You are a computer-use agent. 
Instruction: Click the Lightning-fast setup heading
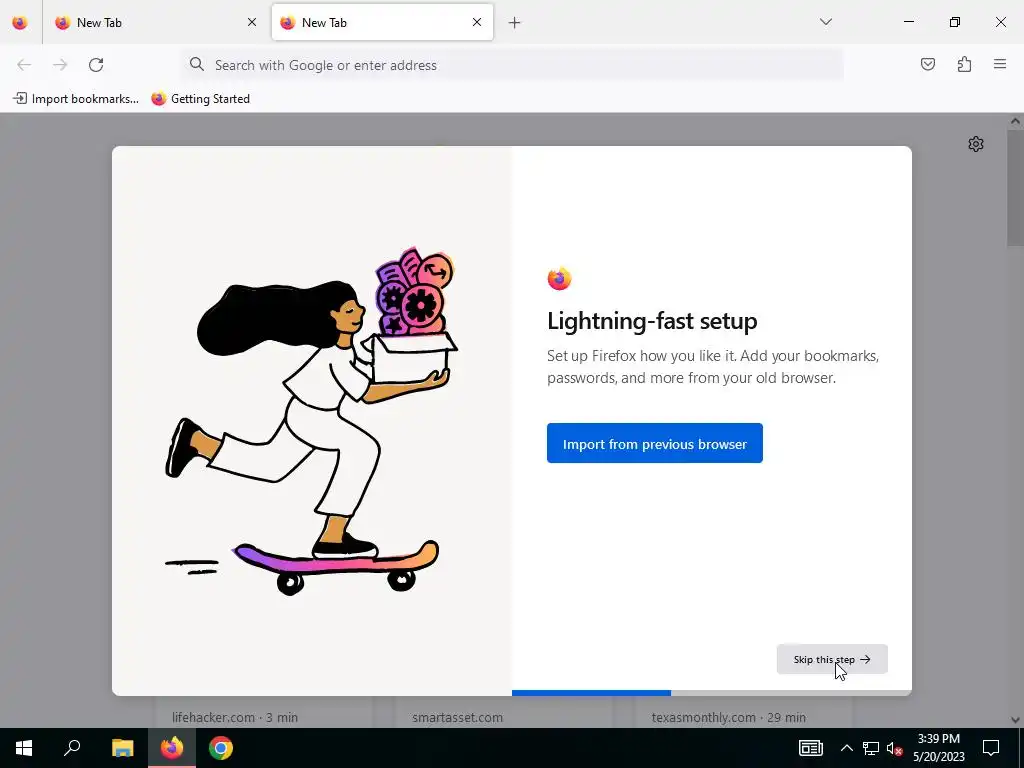[652, 321]
